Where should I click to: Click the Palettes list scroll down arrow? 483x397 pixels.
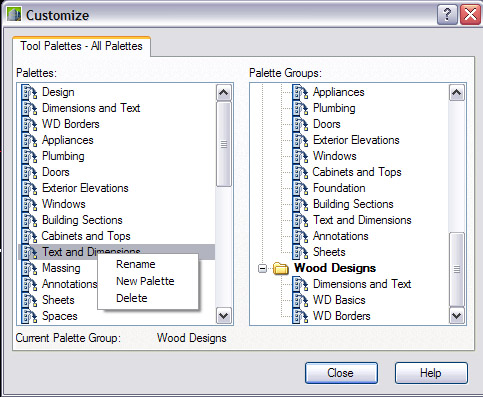(223, 315)
